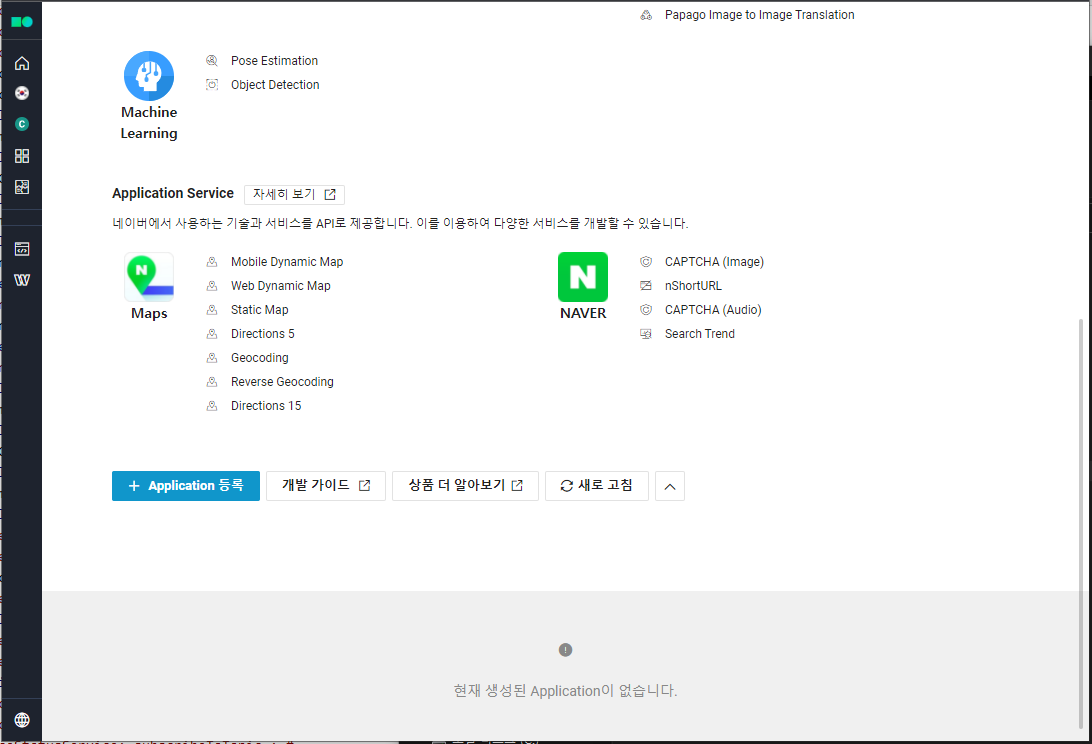Click the icon beside Pose Estimation
Viewport: 1092px width, 744px height.
click(212, 61)
